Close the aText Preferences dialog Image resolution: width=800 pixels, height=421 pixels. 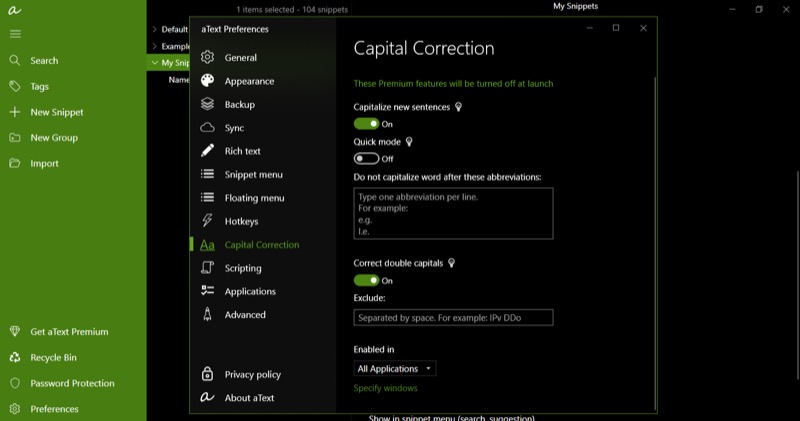643,29
